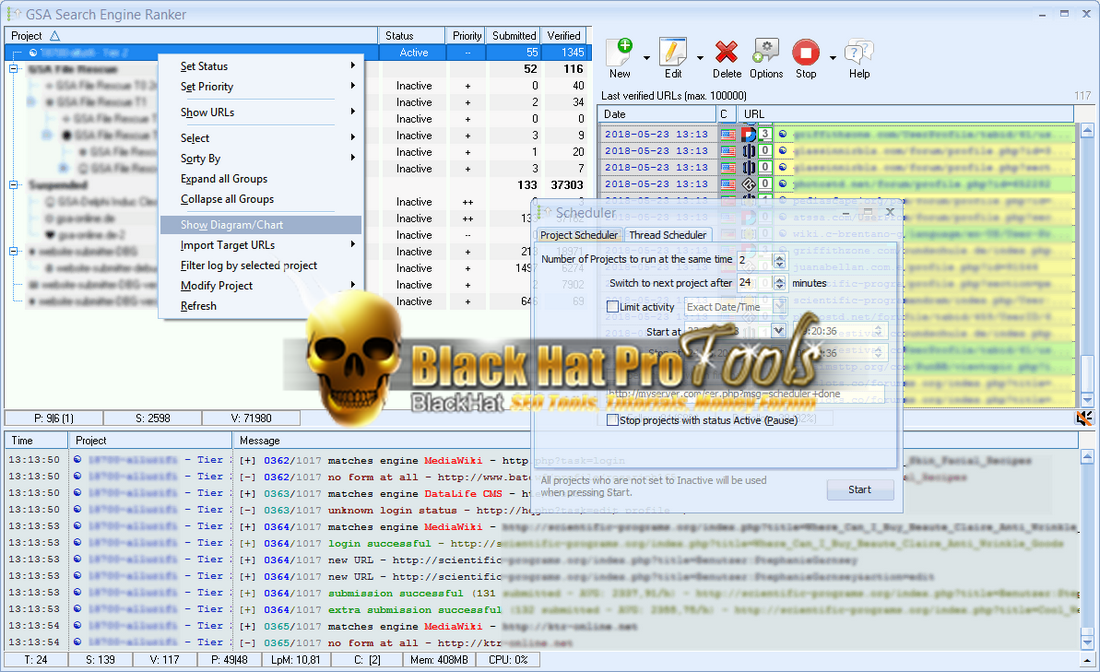Click the muted speaker icon above the log
Screen dimensions: 1100x672
click(x=1084, y=418)
